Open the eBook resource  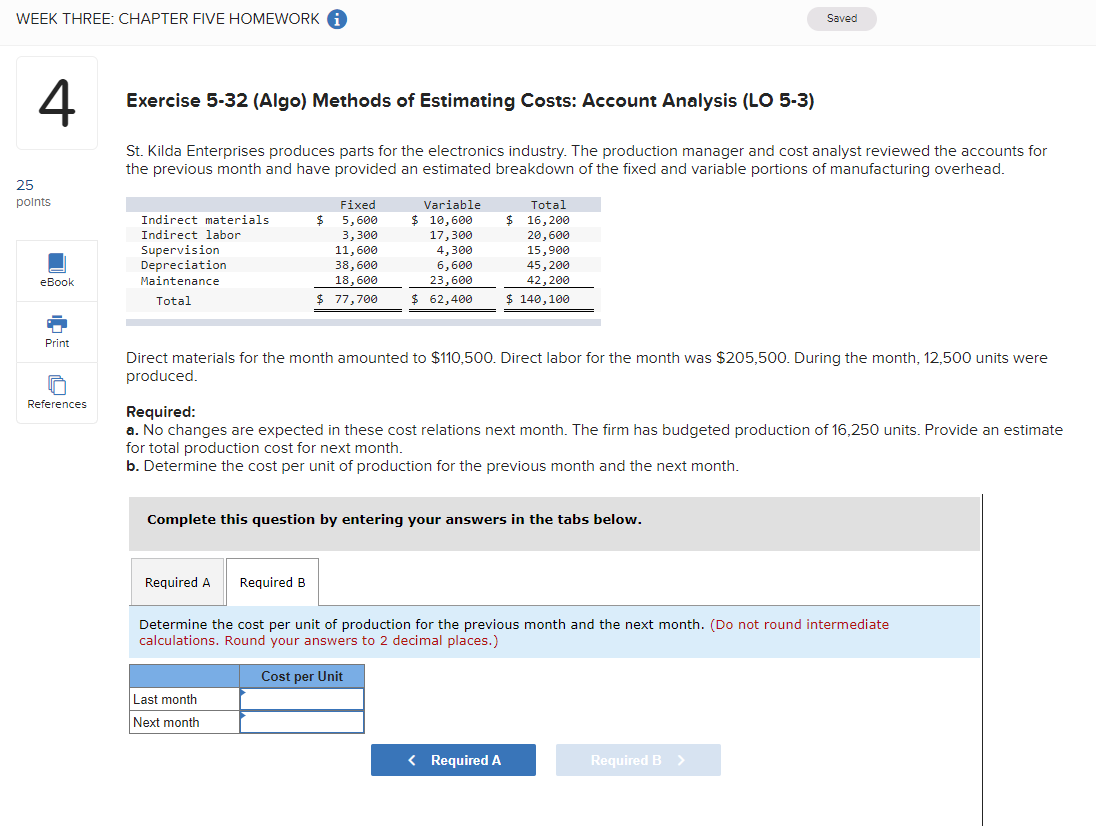pos(56,269)
